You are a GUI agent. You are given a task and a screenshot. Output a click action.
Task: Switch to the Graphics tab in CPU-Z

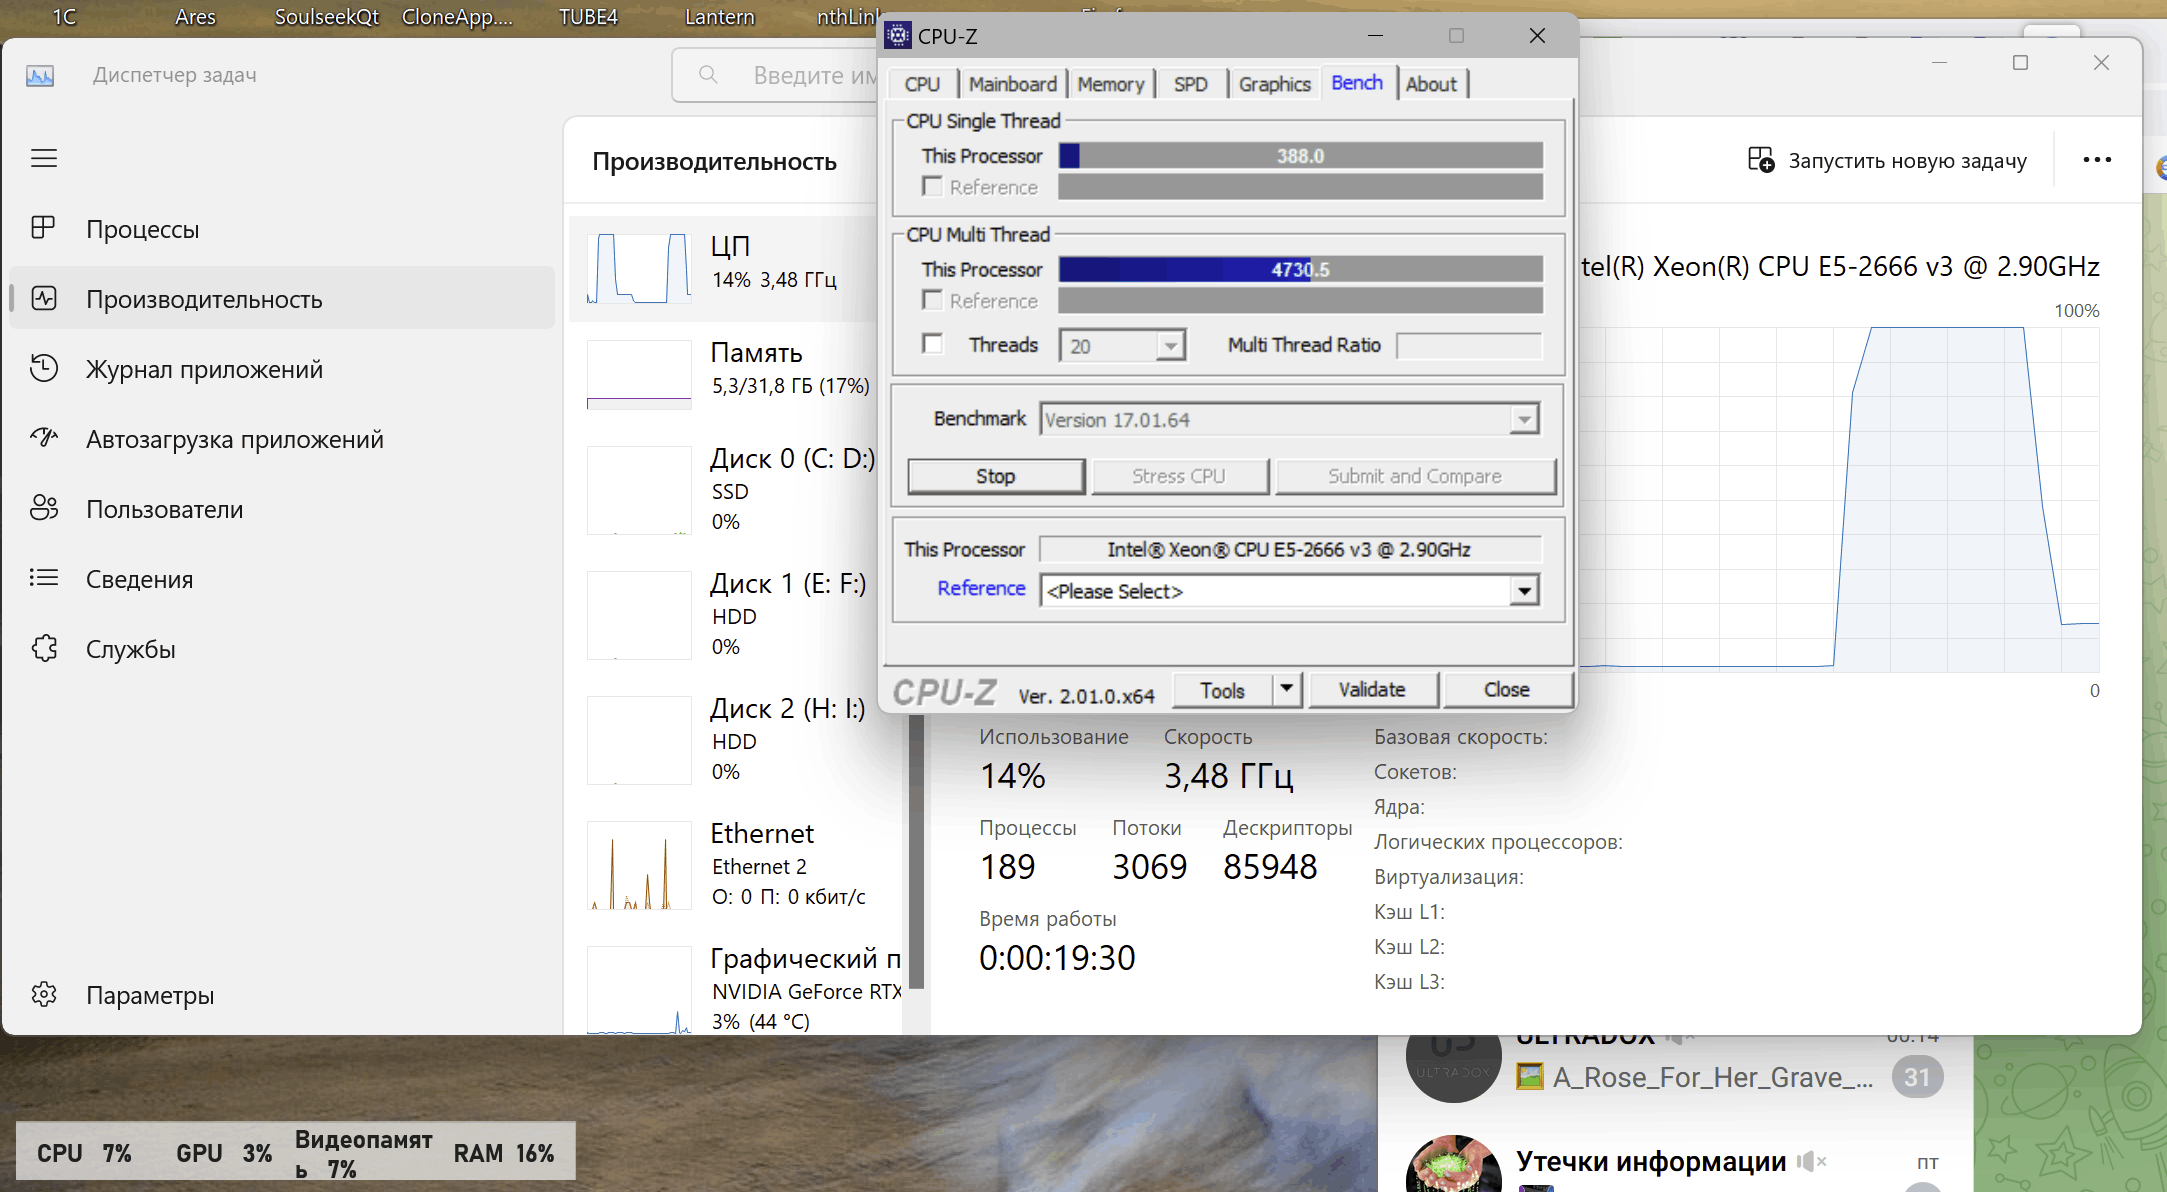(1271, 84)
